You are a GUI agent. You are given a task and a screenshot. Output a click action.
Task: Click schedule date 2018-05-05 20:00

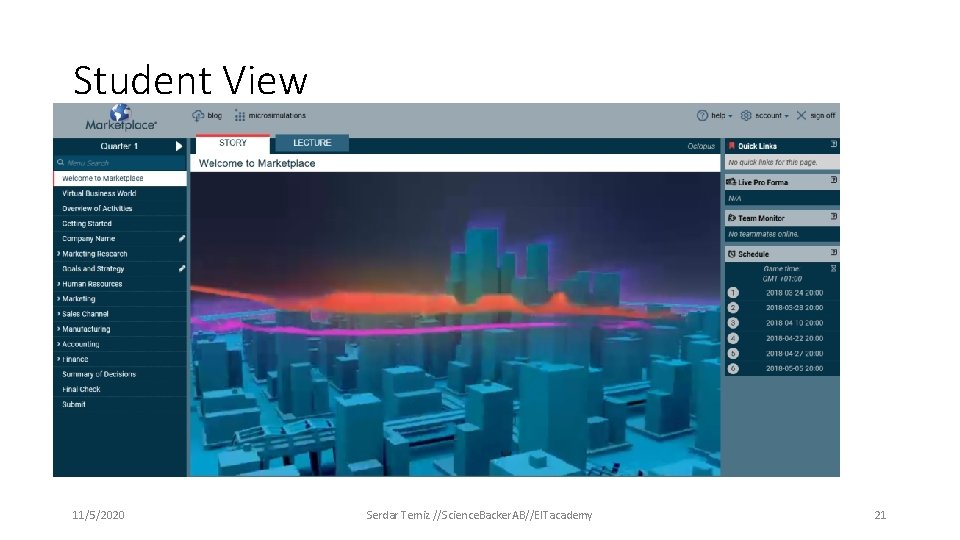(794, 369)
